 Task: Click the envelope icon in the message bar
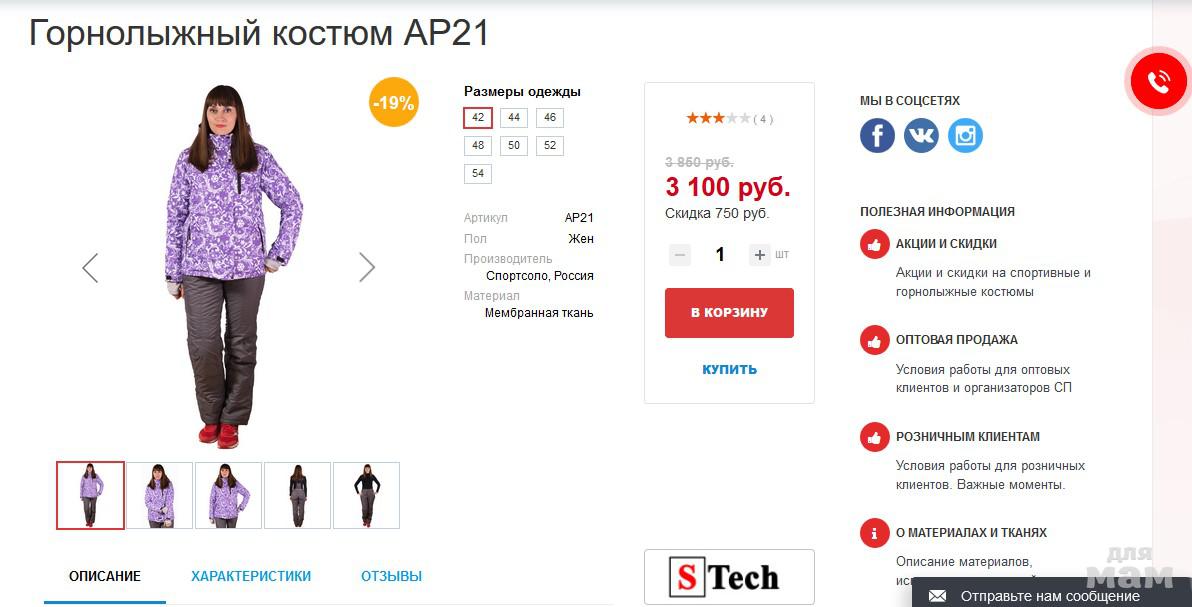tap(937, 596)
